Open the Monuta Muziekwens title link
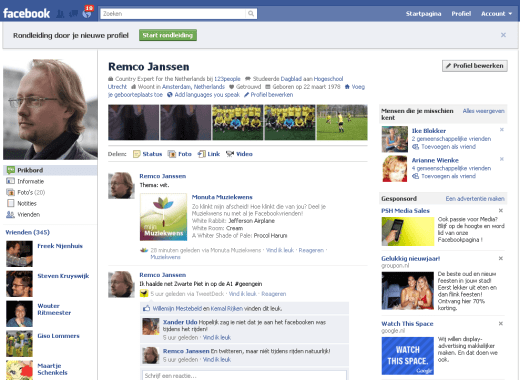520x380 pixels. [222, 197]
